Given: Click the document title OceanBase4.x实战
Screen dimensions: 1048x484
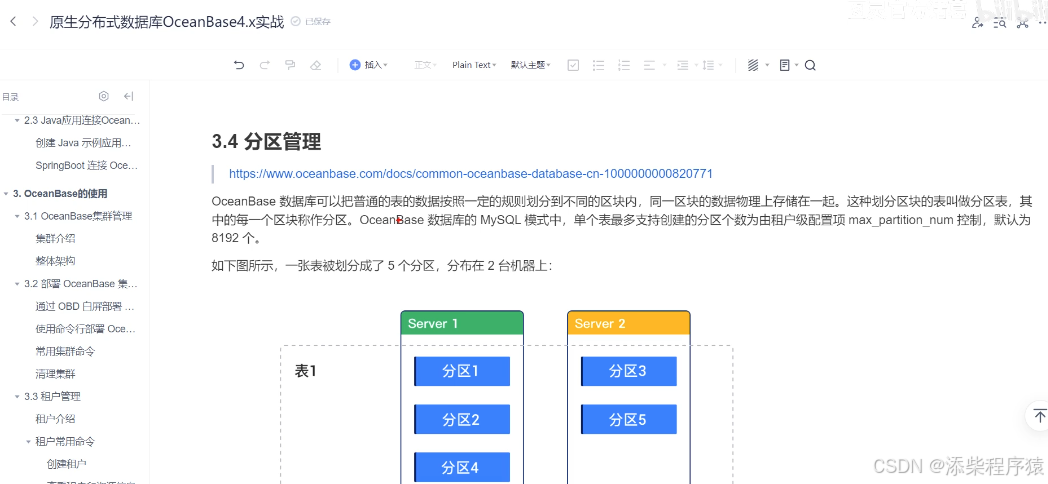Looking at the screenshot, I should (x=167, y=22).
